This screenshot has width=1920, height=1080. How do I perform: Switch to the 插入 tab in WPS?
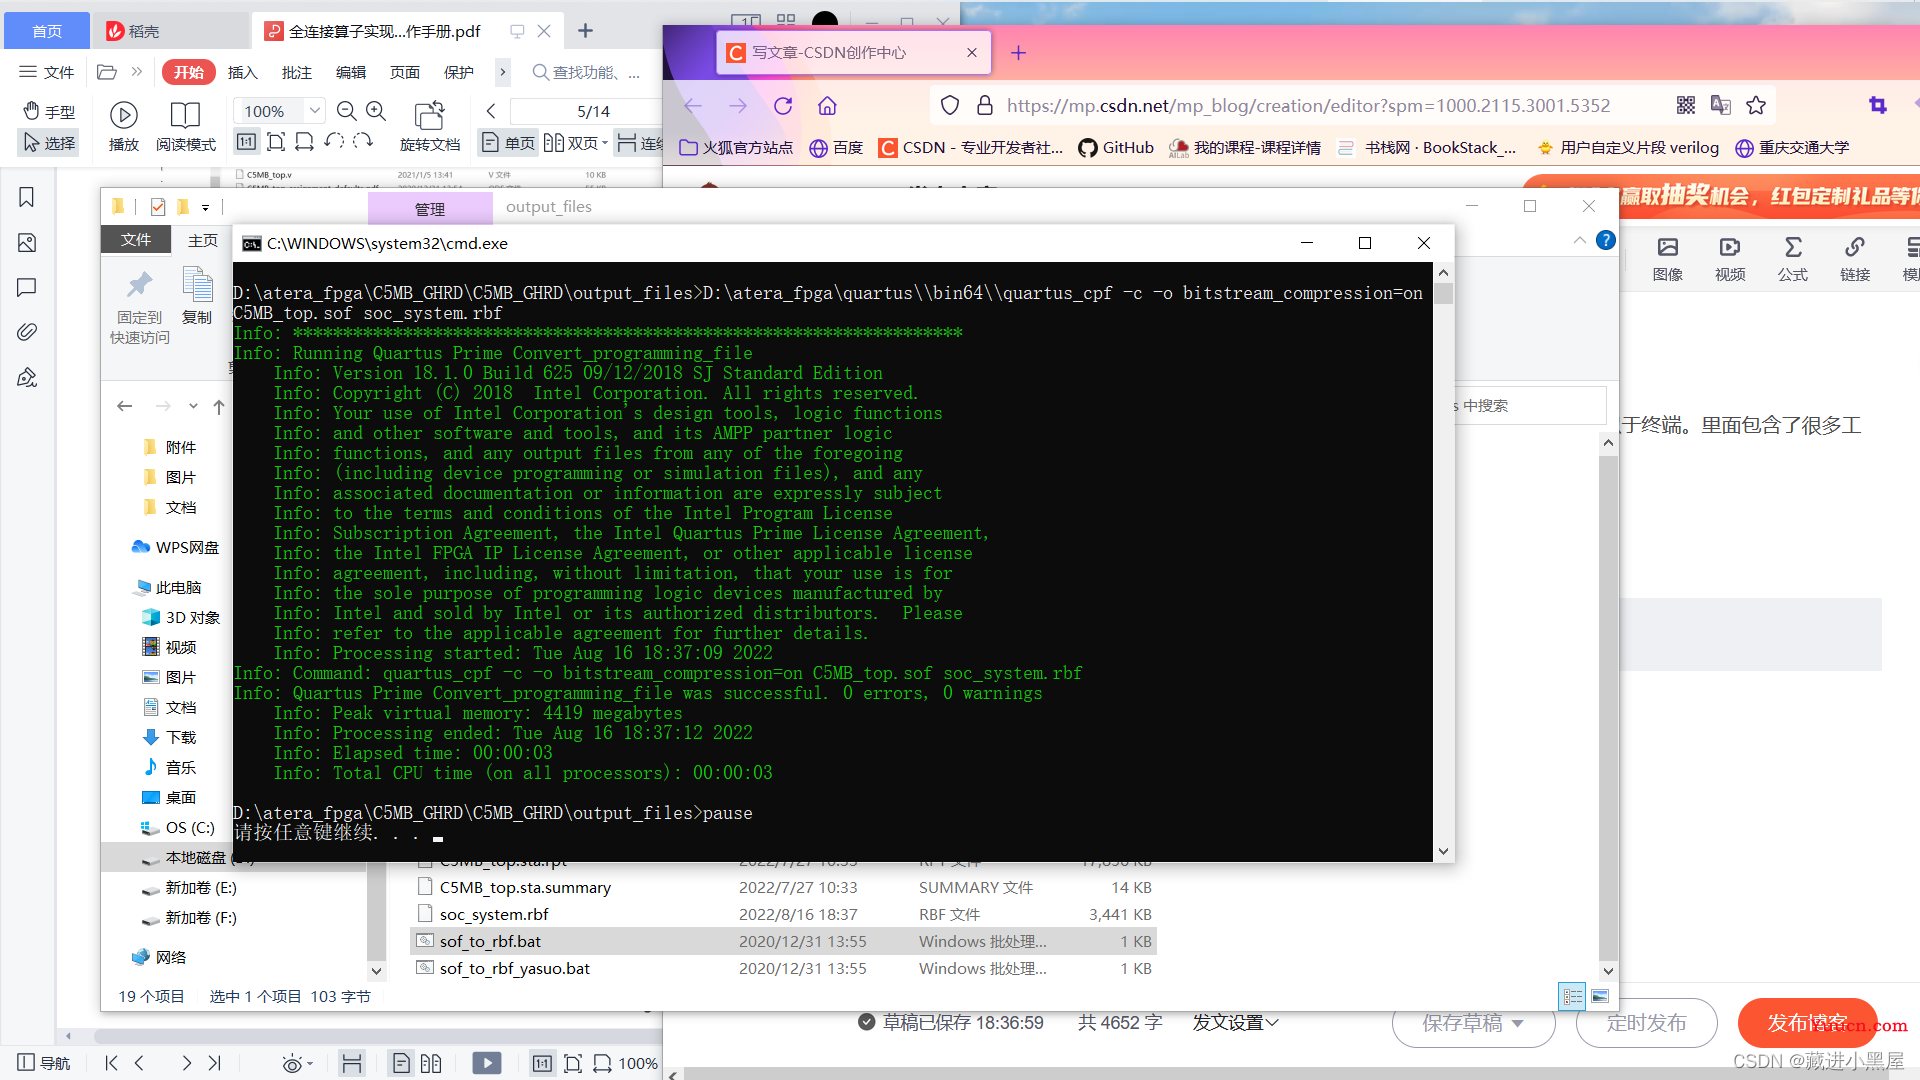click(x=243, y=72)
